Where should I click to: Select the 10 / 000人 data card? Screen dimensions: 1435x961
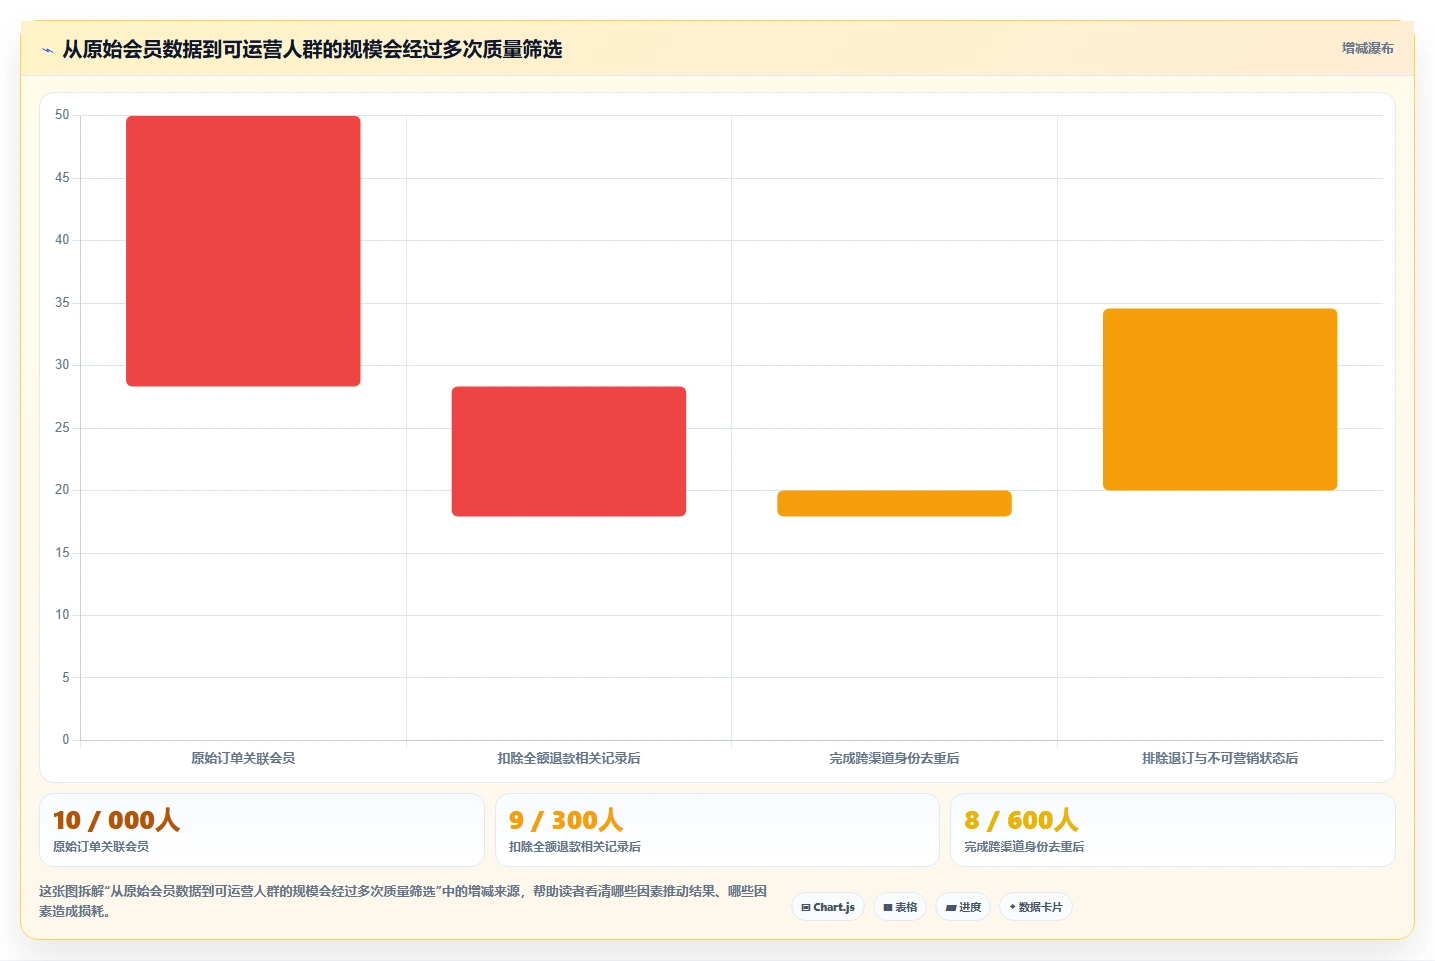coord(262,830)
